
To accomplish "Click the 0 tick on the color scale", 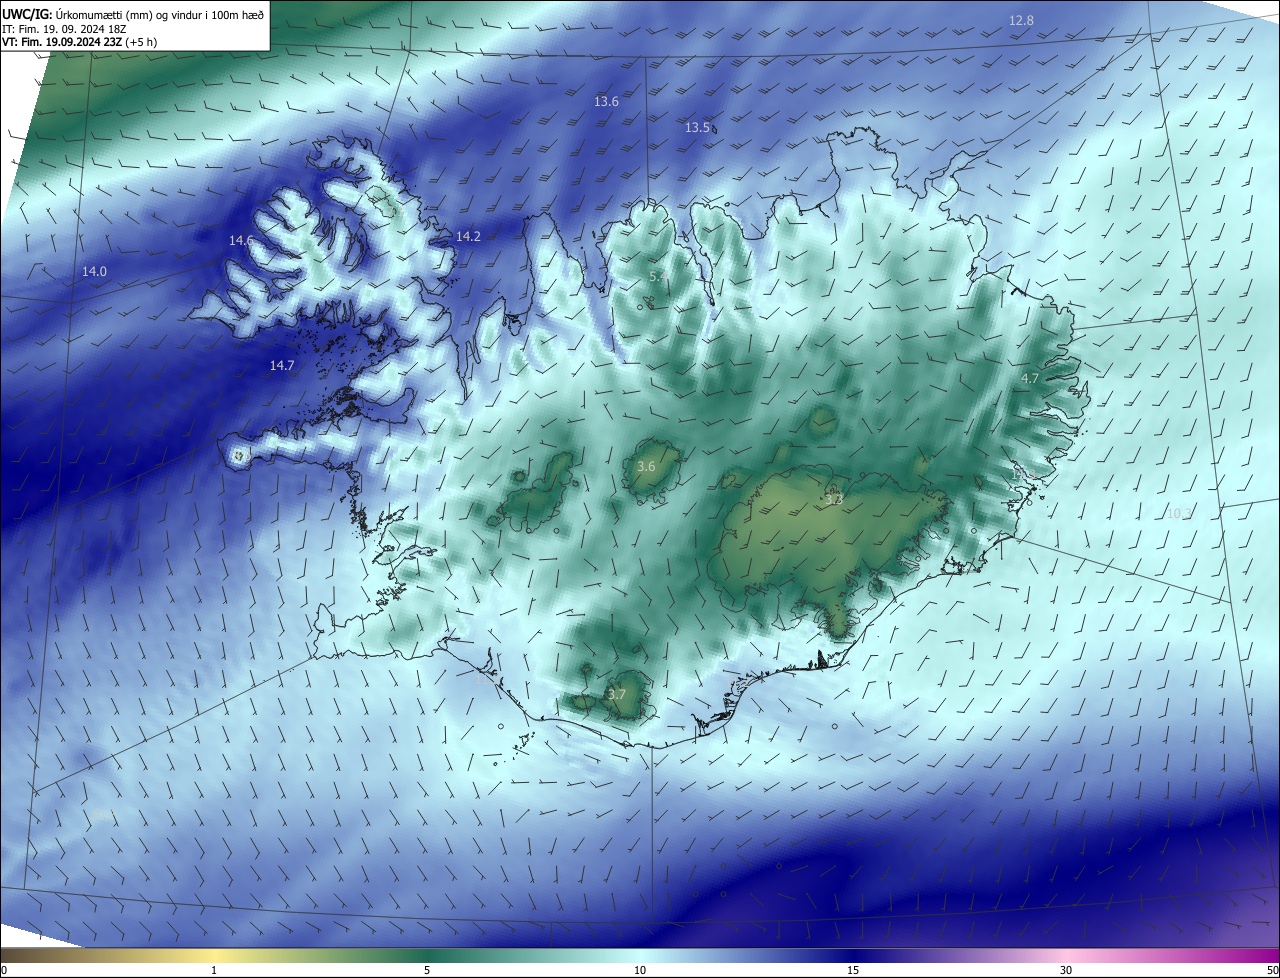I will coord(4,970).
